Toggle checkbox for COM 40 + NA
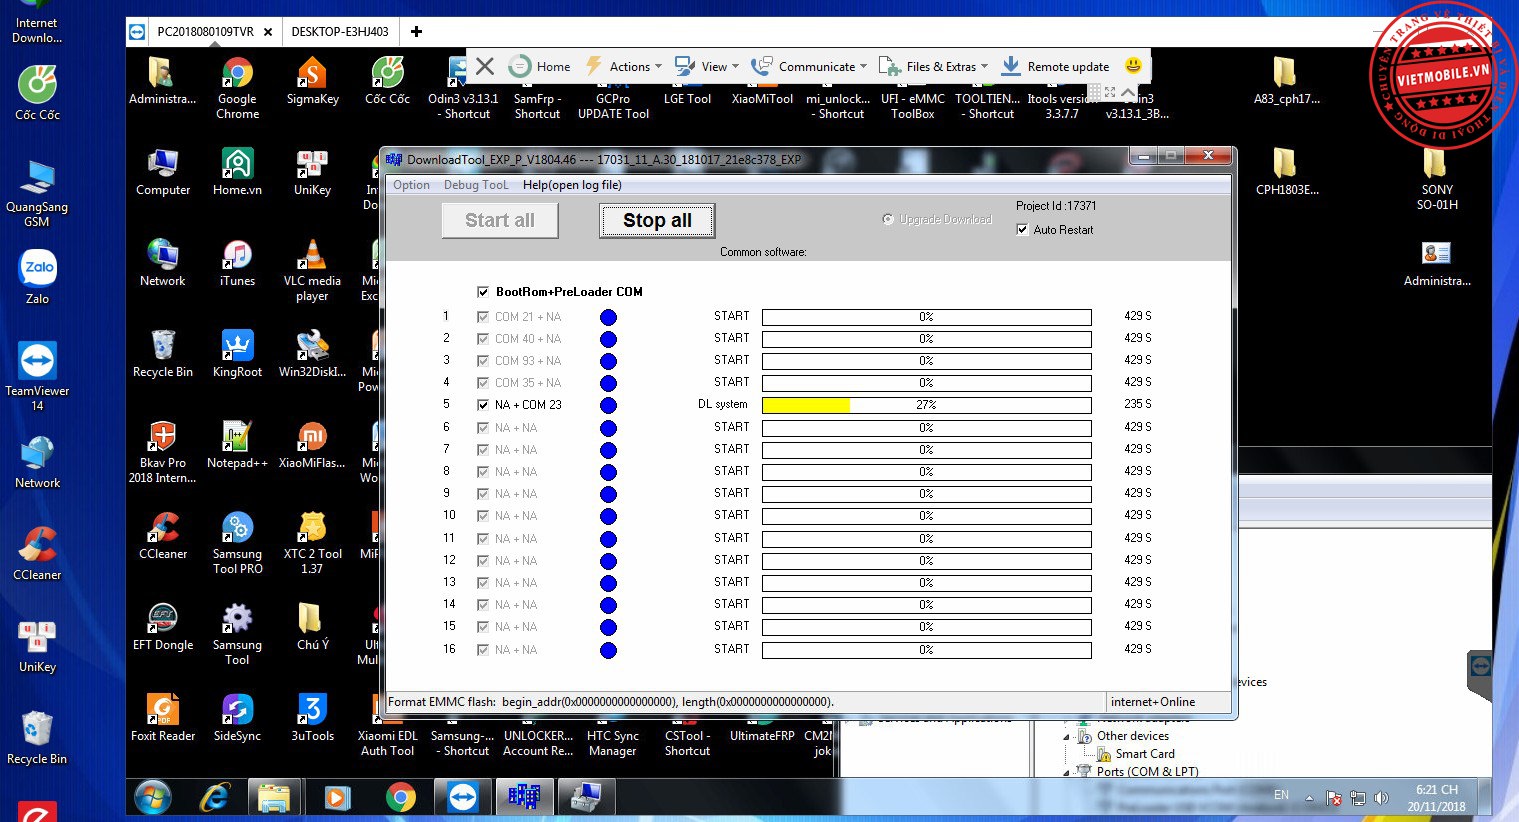Screen dimensions: 1519x822 [483, 339]
